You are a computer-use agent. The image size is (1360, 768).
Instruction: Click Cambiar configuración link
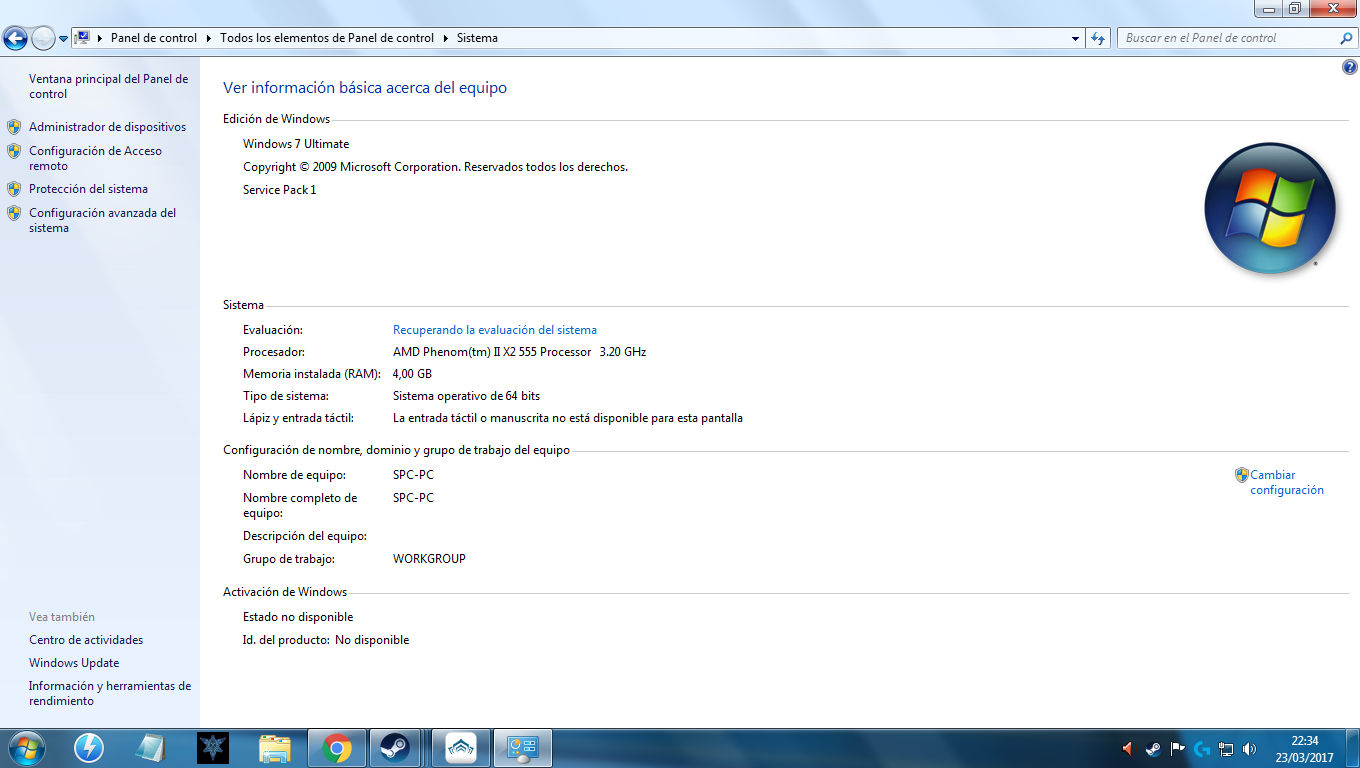(x=1287, y=482)
